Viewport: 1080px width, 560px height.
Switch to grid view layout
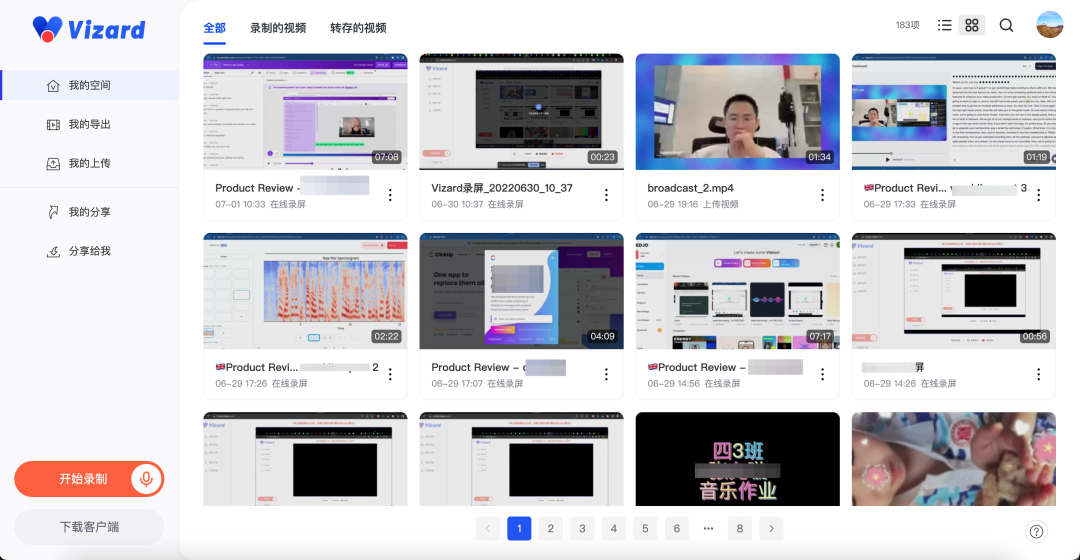971,25
